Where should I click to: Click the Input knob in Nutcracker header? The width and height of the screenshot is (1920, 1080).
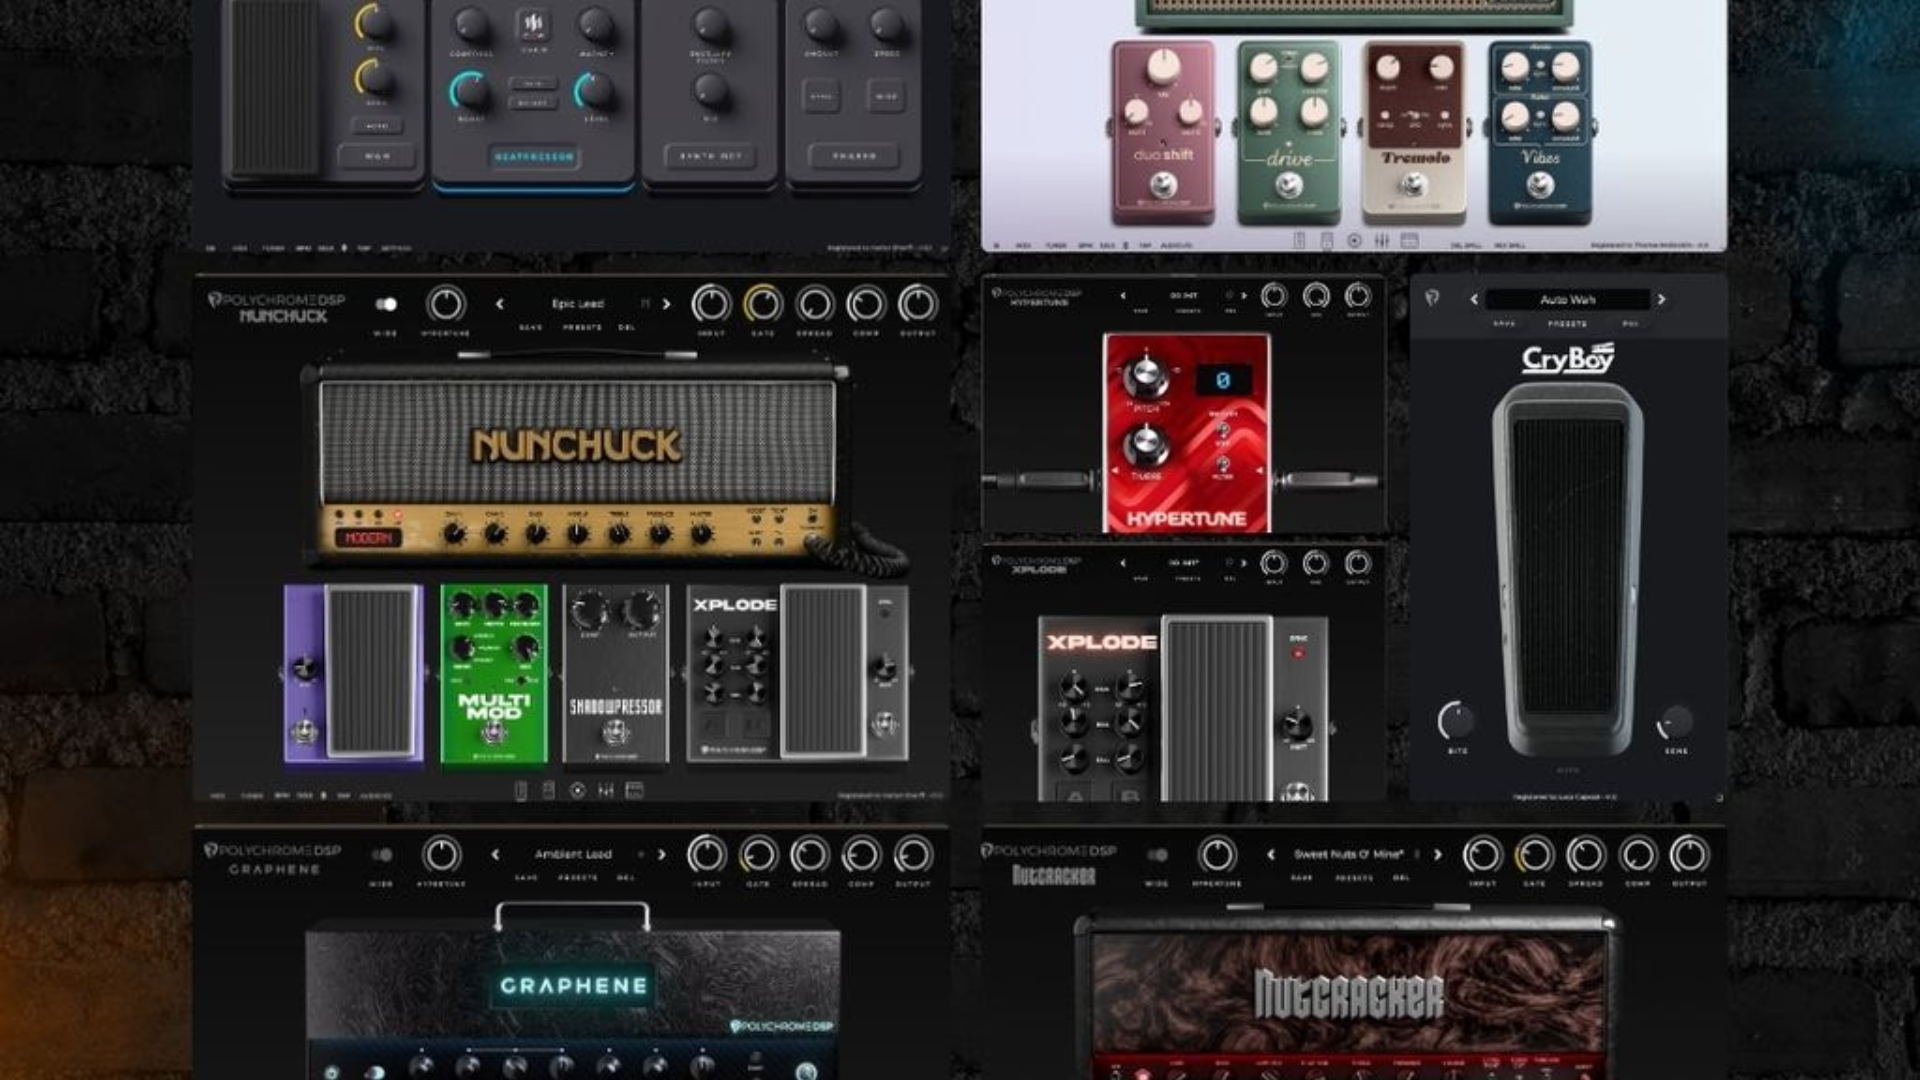1482,855
